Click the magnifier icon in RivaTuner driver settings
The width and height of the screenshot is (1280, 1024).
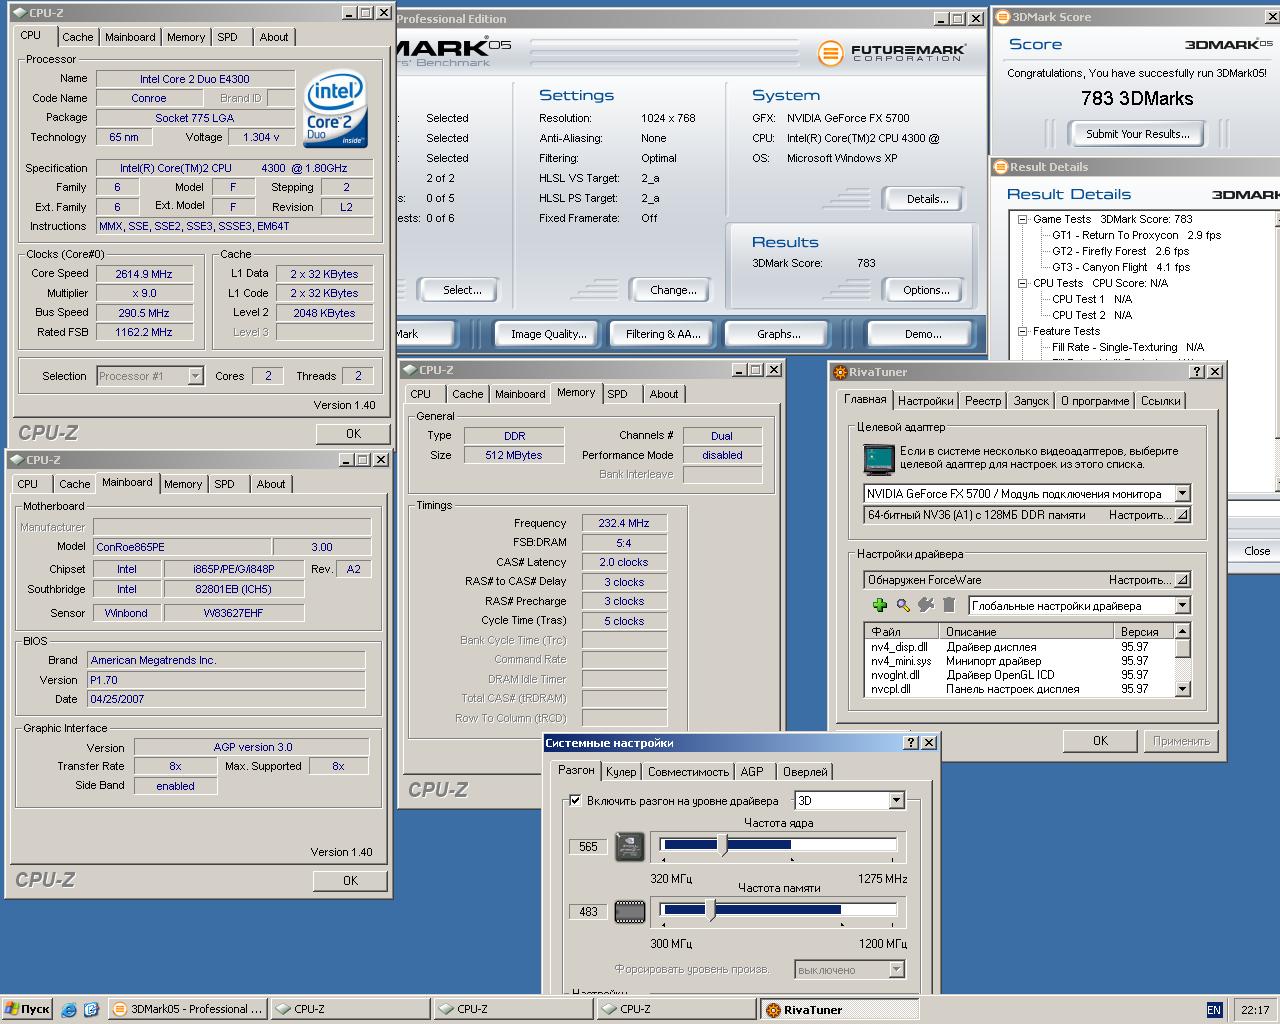[903, 605]
